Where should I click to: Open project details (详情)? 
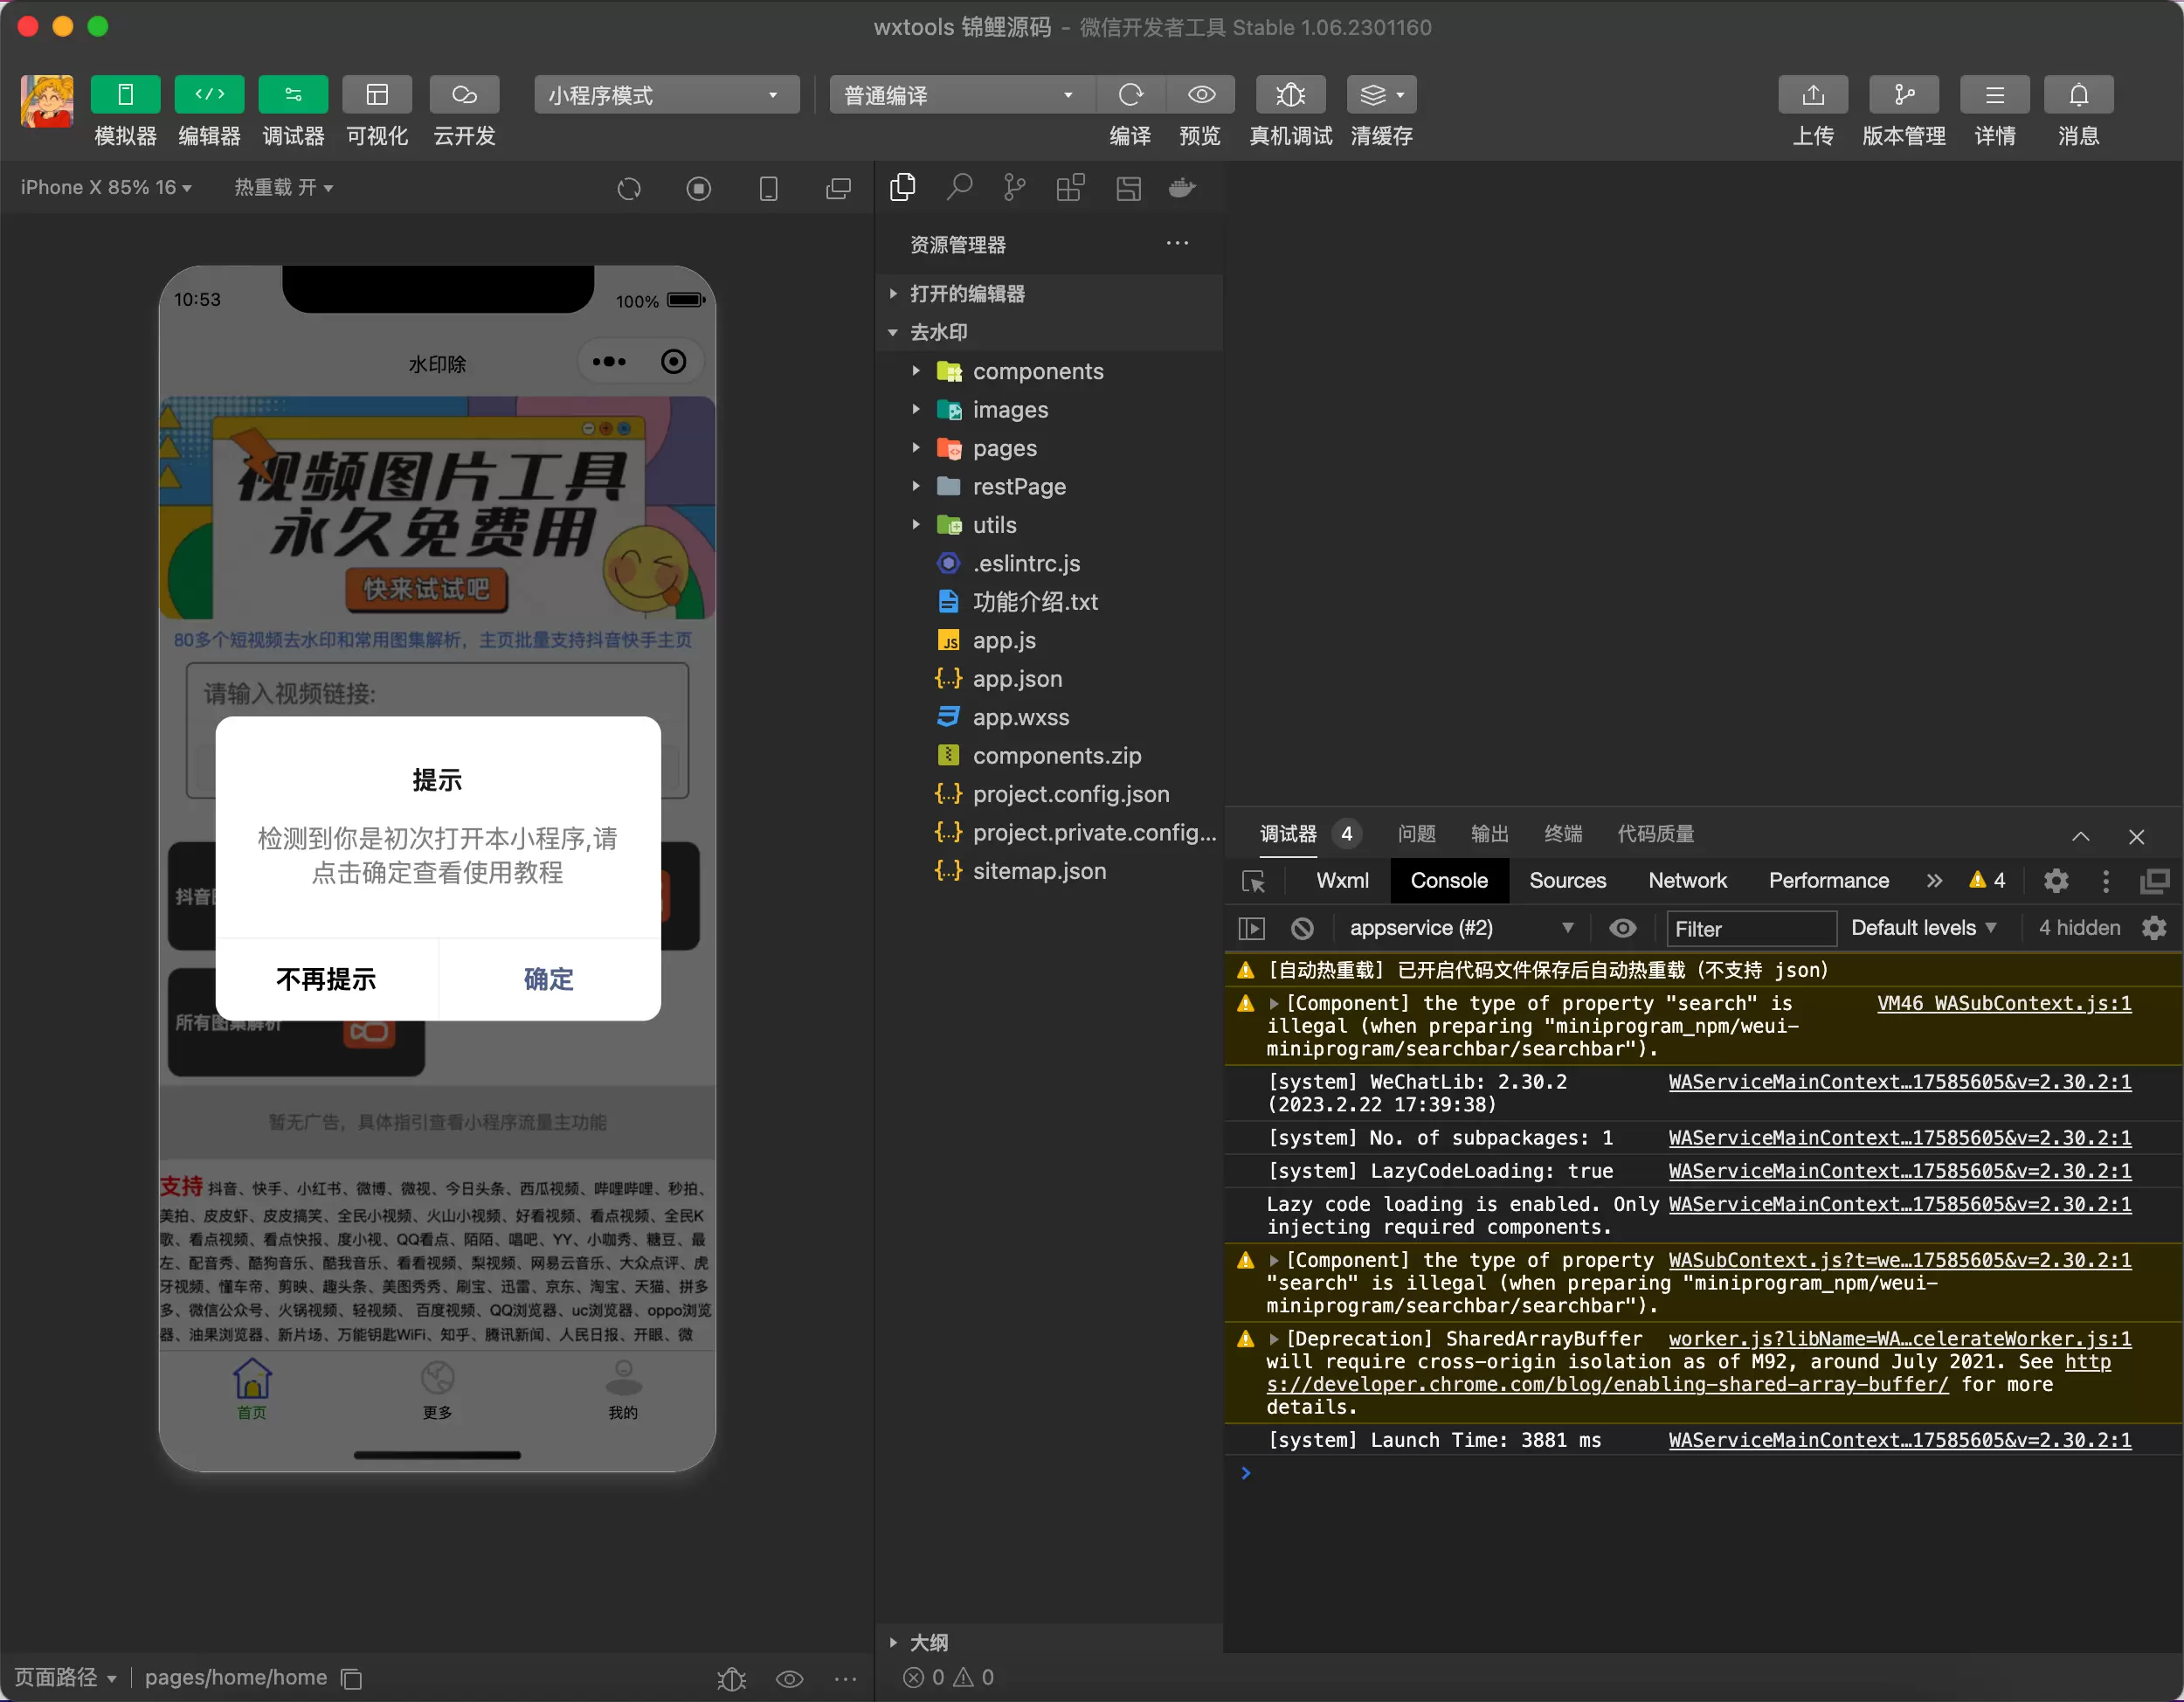pyautogui.click(x=1994, y=95)
